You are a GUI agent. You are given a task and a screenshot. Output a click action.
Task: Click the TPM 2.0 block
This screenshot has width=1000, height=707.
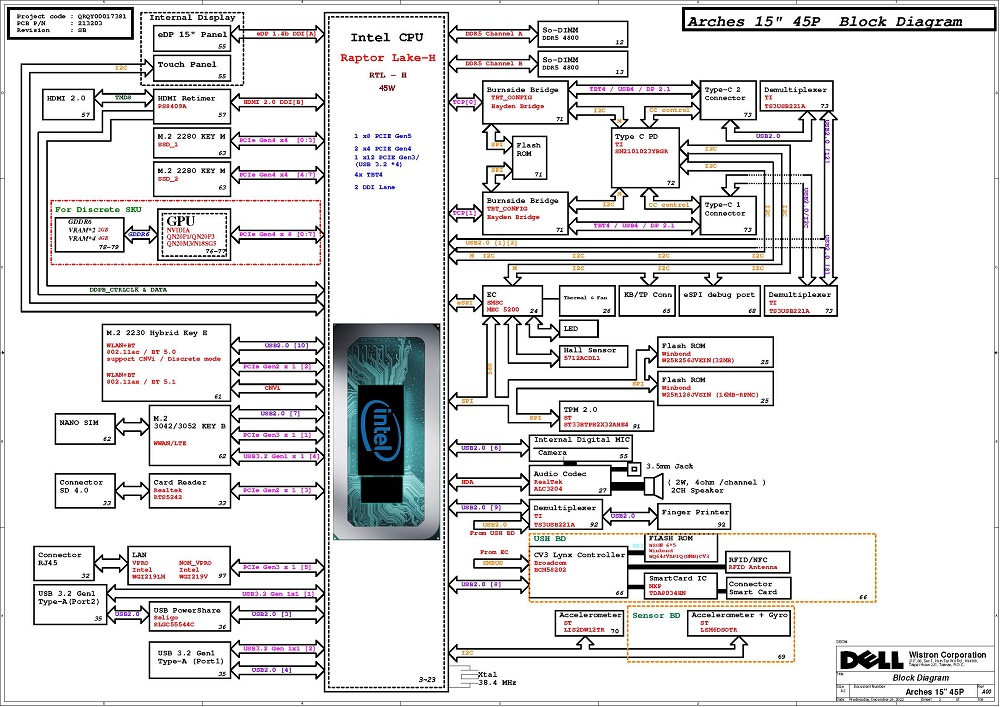[x=607, y=416]
